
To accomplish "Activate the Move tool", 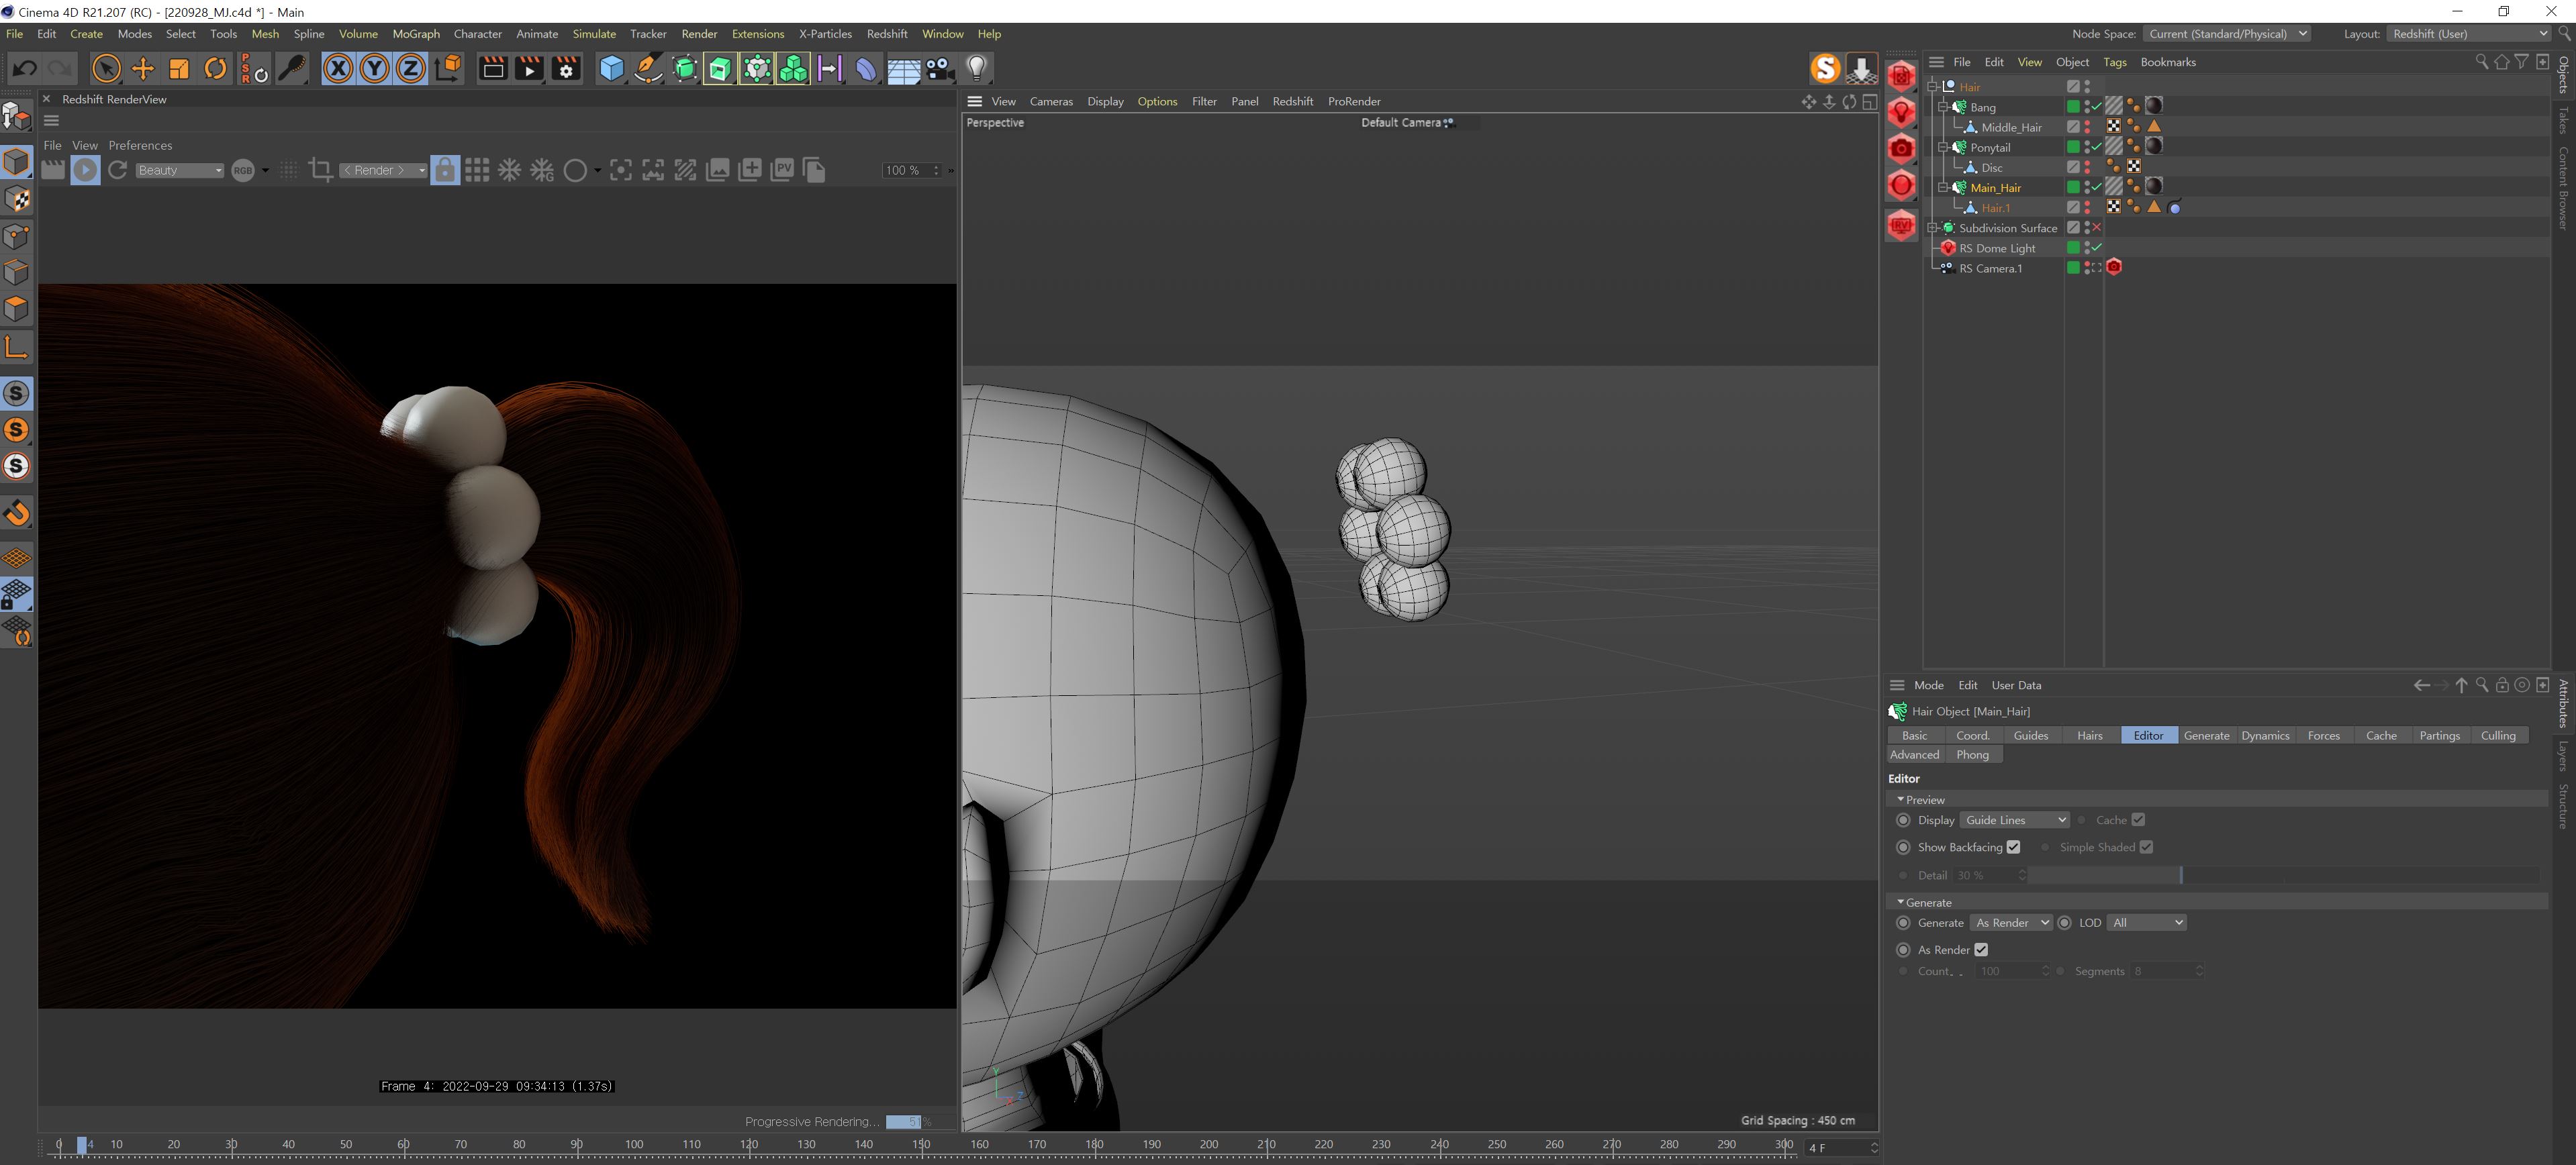I will (x=143, y=68).
